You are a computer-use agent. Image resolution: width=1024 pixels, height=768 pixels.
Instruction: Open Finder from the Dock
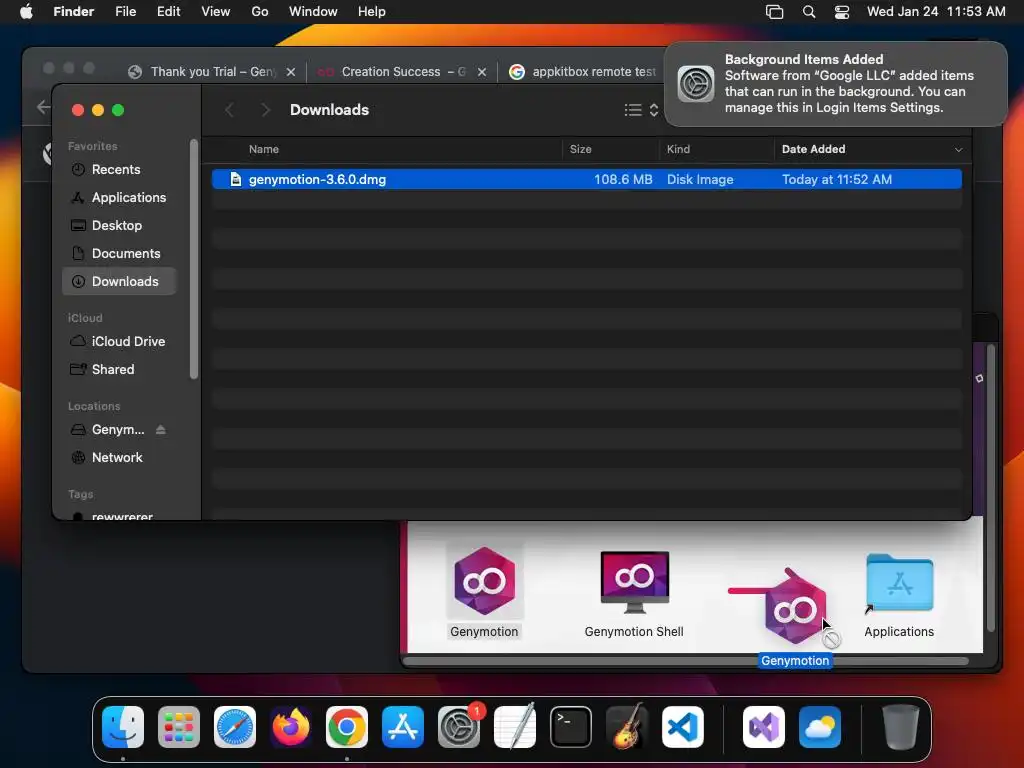click(123, 727)
